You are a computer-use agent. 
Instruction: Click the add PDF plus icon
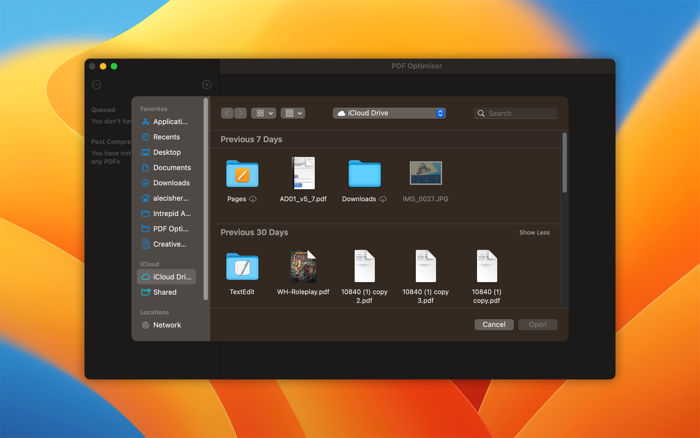(x=207, y=84)
